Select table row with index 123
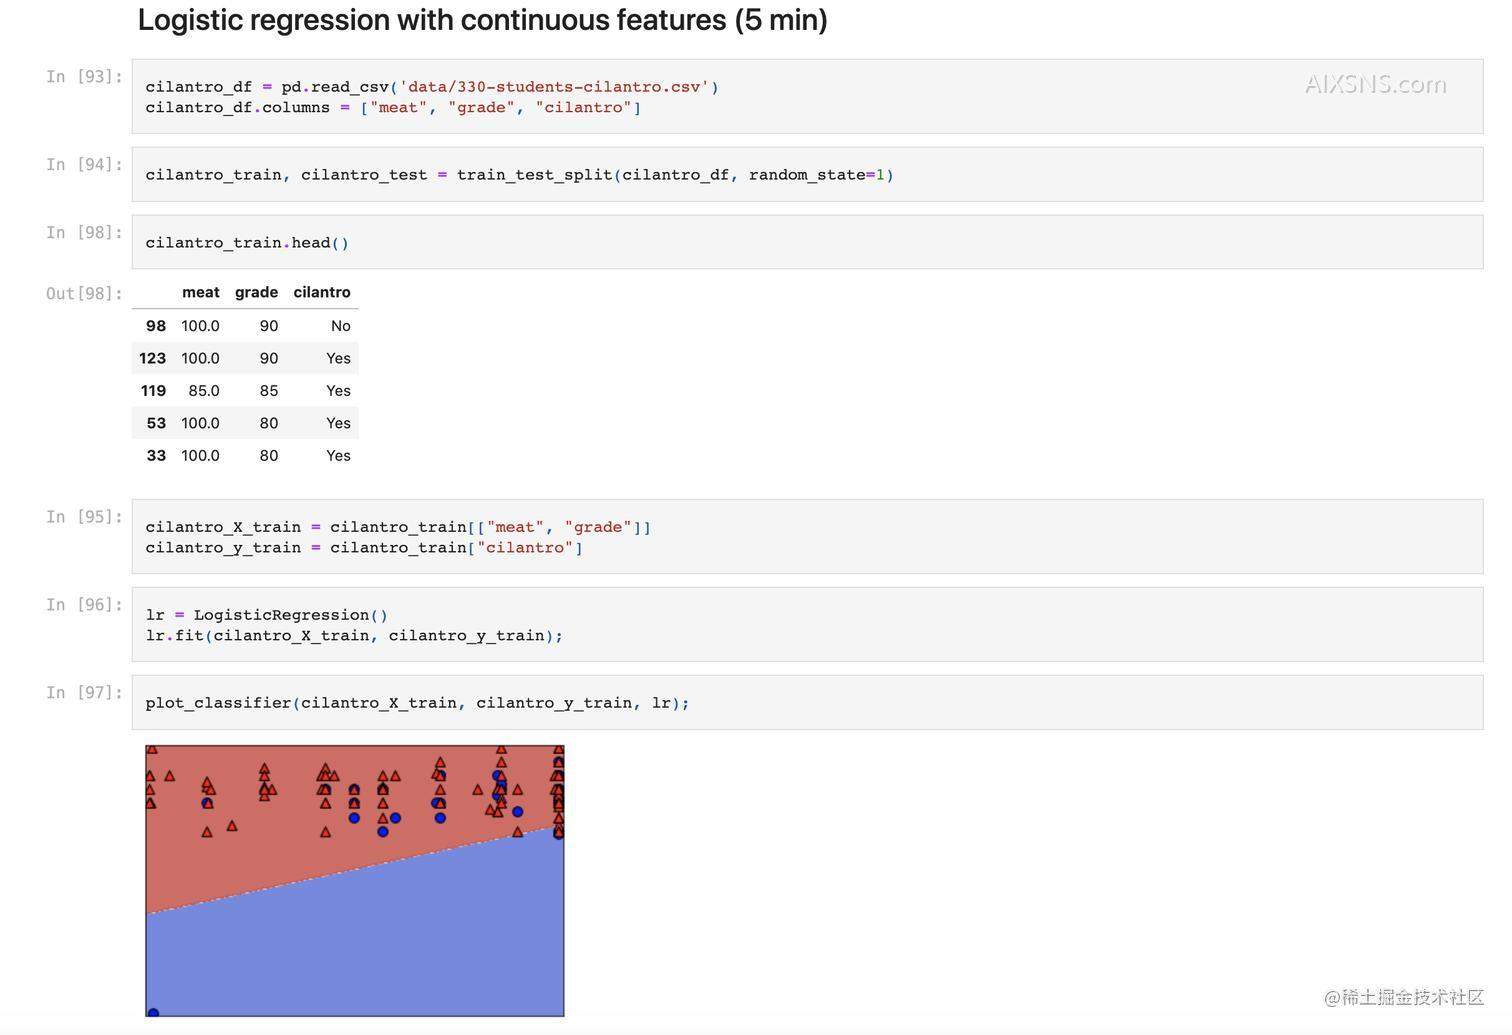The image size is (1512, 1035). (x=245, y=358)
